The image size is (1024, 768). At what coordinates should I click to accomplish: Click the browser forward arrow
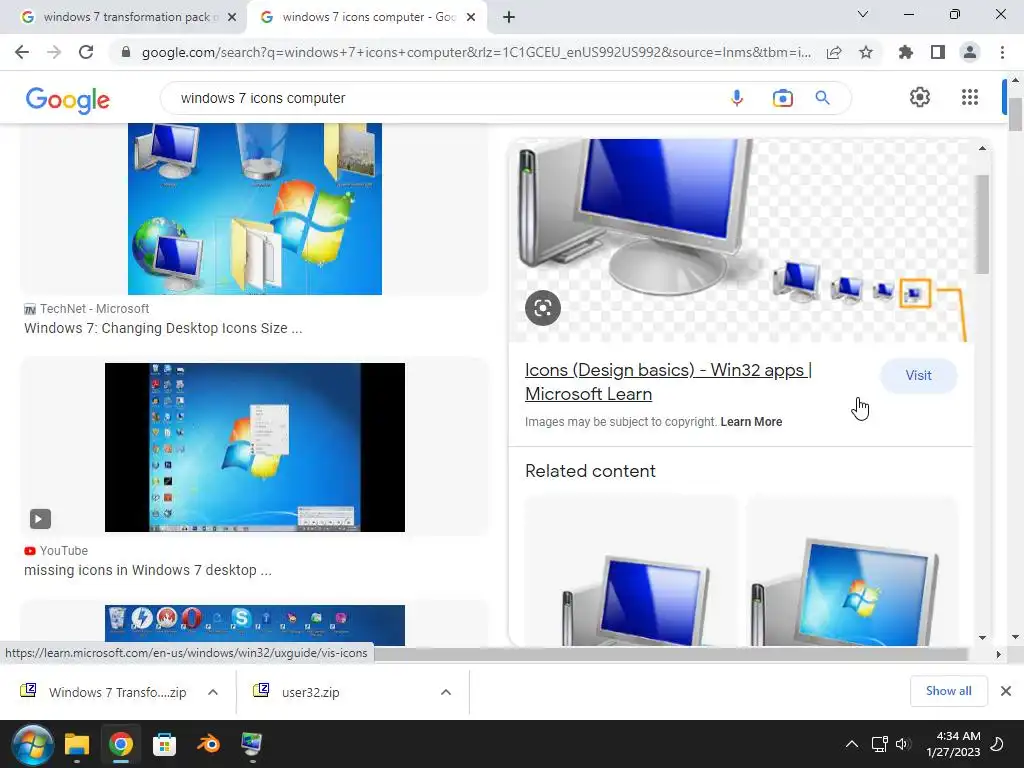tap(54, 52)
